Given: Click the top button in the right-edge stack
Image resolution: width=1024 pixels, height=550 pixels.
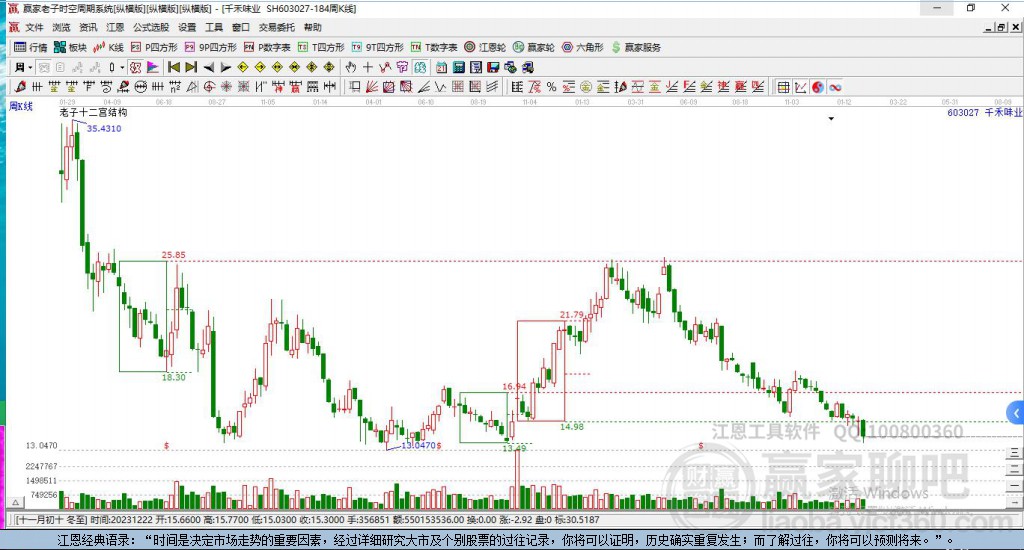Looking at the screenshot, I should (x=1014, y=452).
